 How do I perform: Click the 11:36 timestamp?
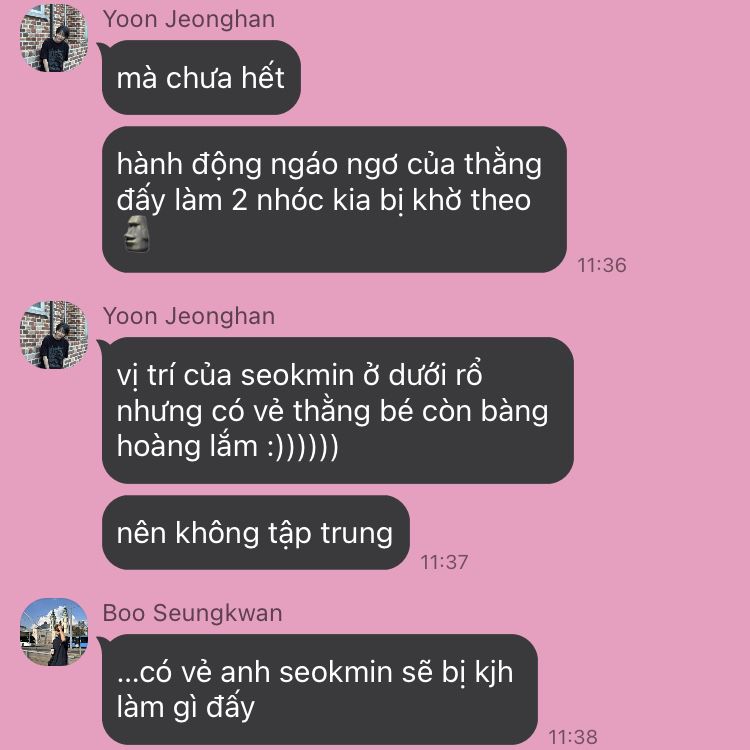[x=602, y=265]
